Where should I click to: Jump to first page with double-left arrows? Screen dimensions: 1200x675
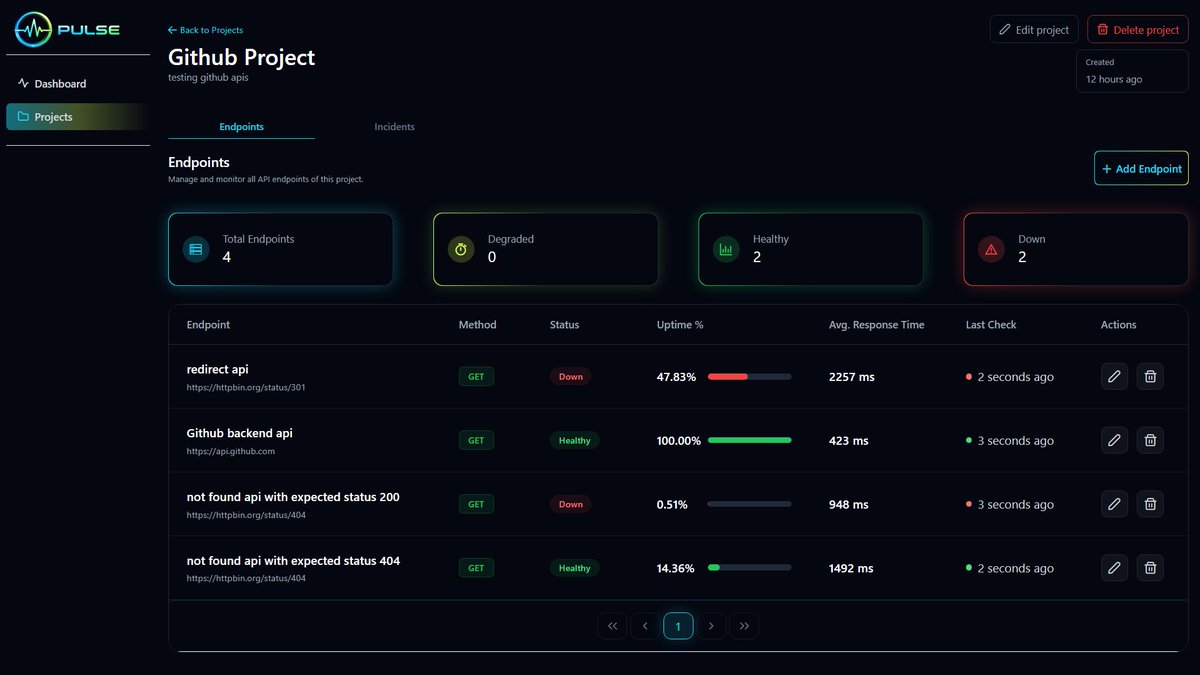612,626
